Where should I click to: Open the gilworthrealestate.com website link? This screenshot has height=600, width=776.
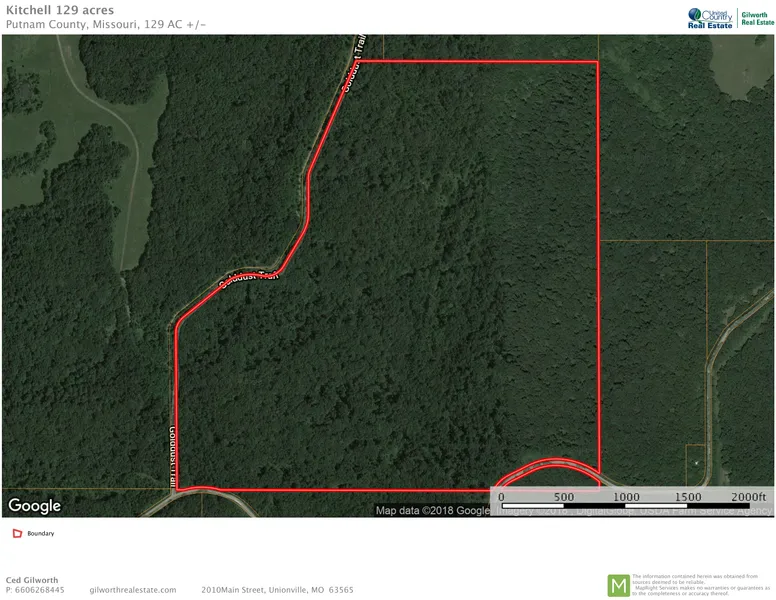[x=132, y=590]
